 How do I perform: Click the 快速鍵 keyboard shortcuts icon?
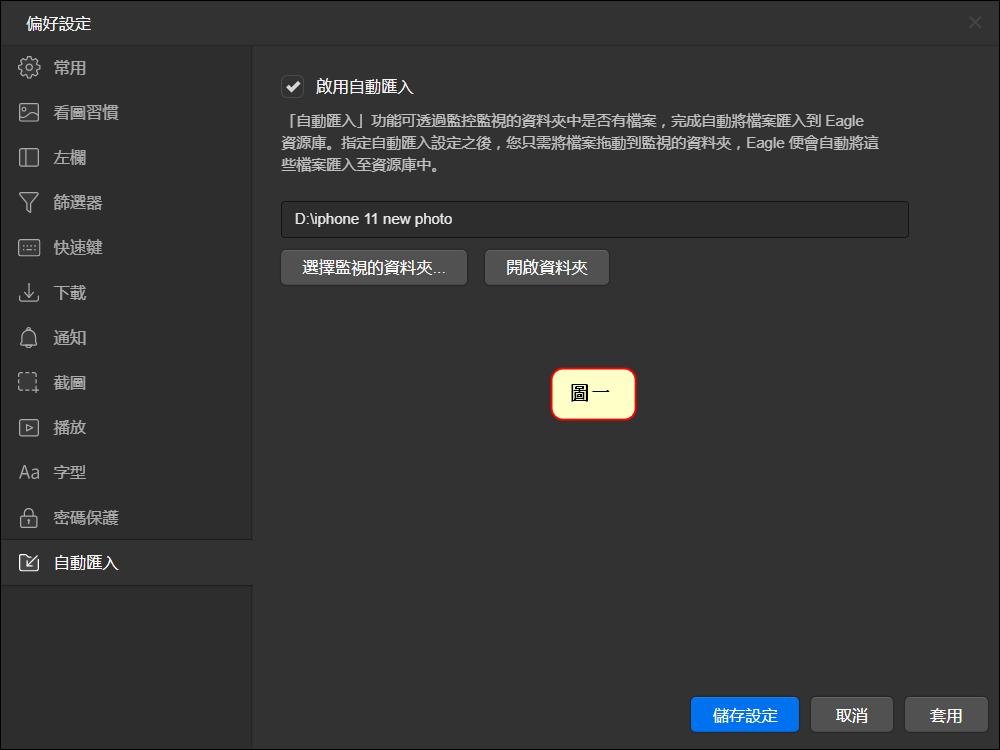[x=29, y=247]
